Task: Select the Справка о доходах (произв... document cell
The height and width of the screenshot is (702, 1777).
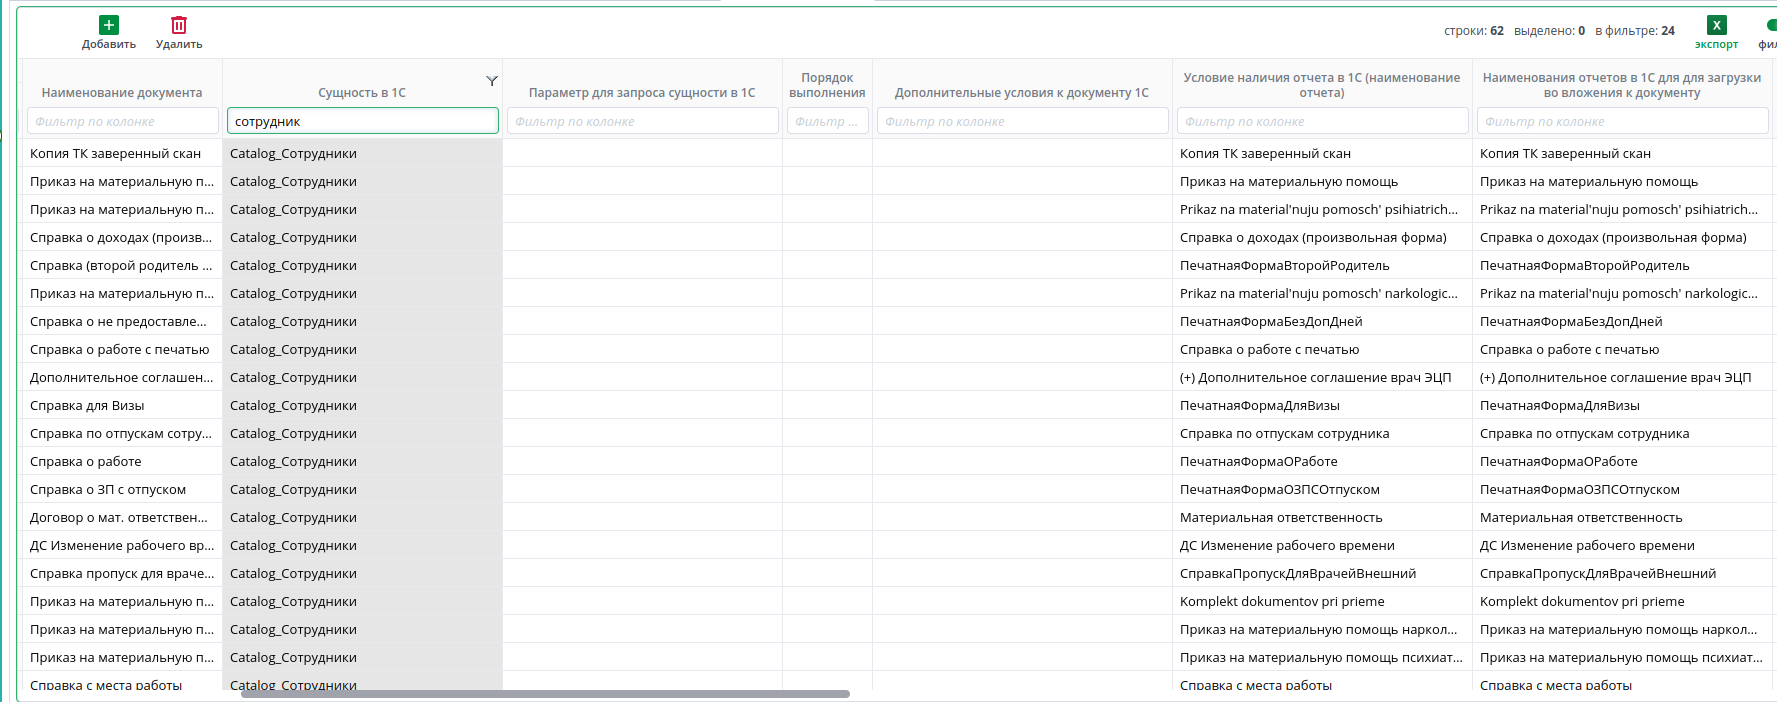Action: 121,237
